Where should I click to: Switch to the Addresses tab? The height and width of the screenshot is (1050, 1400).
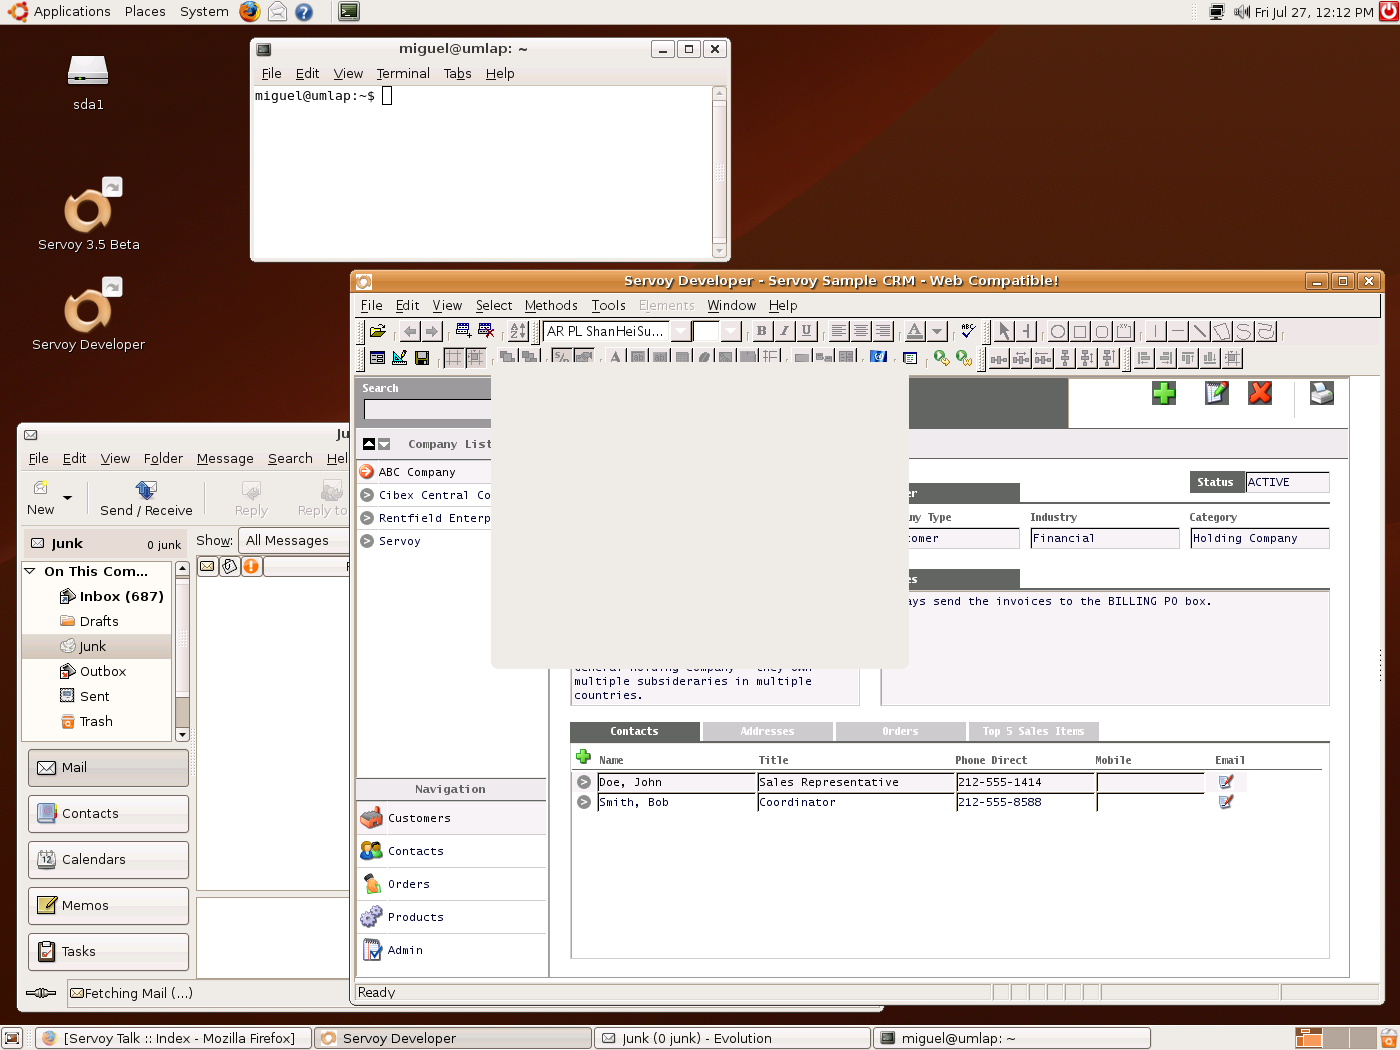pyautogui.click(x=767, y=731)
